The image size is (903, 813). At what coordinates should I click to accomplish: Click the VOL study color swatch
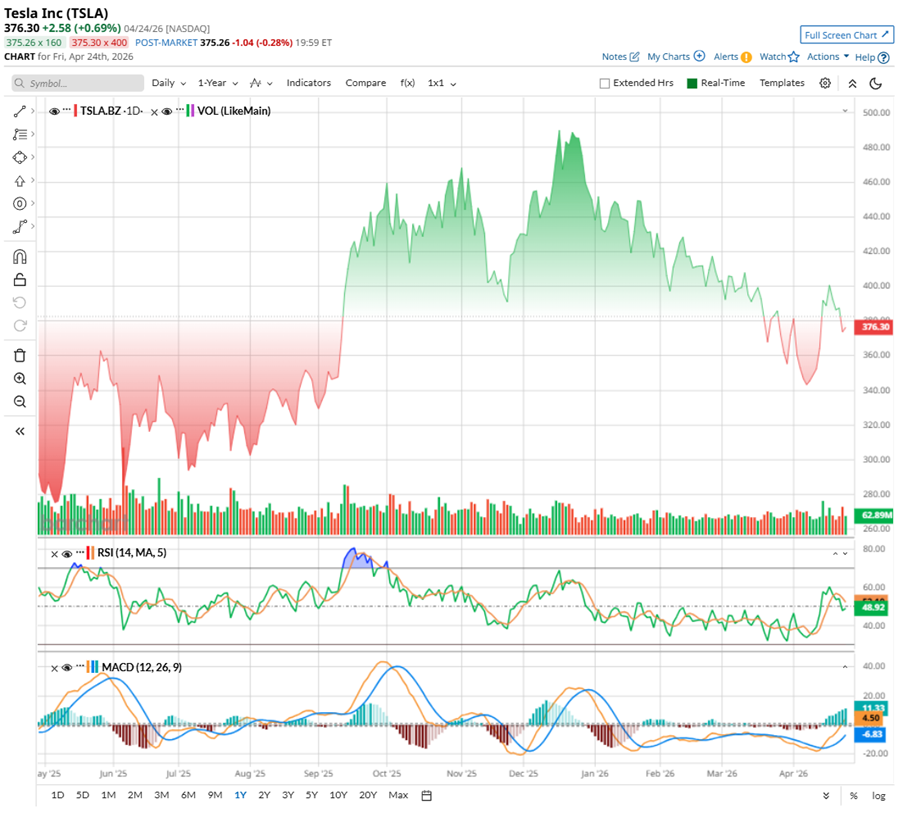190,111
